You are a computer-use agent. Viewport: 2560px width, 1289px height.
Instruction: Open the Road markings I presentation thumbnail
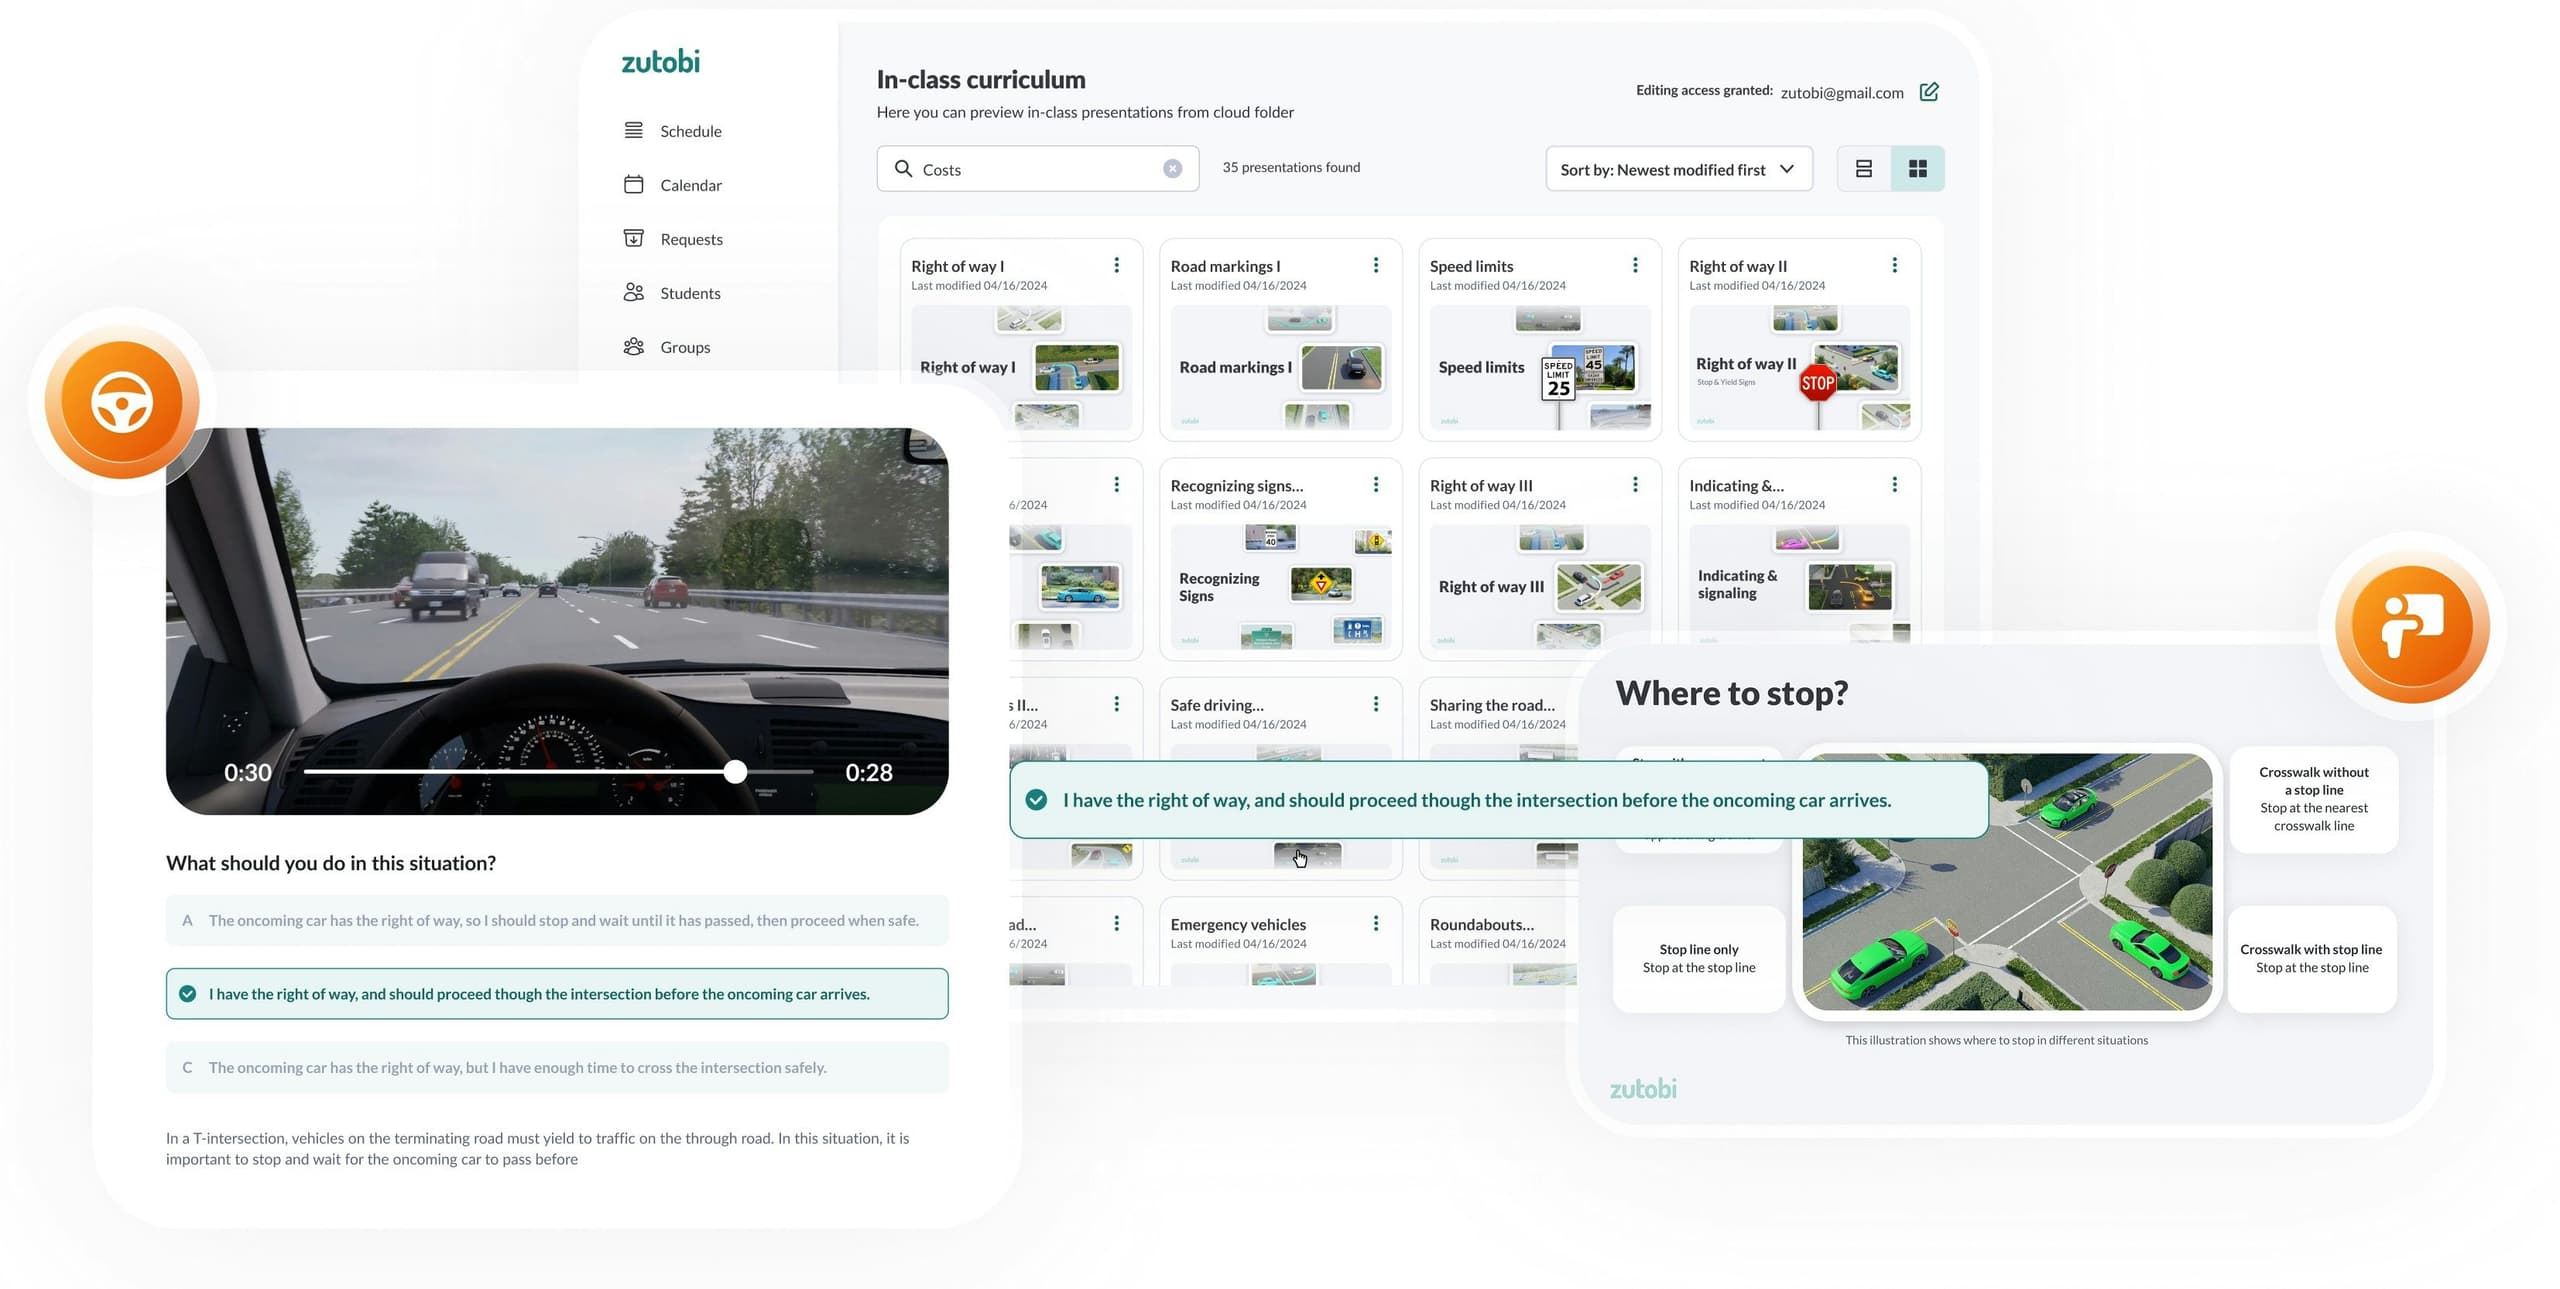(x=1280, y=367)
